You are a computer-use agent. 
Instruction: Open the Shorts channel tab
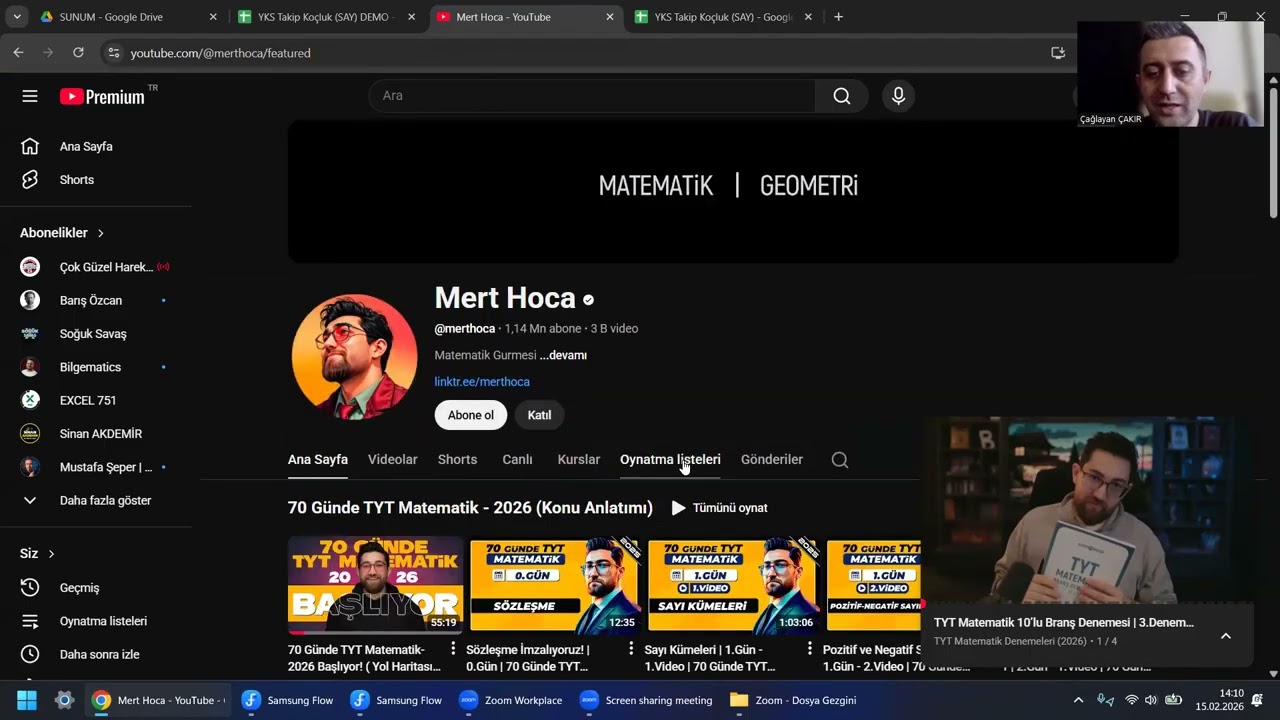tap(457, 460)
